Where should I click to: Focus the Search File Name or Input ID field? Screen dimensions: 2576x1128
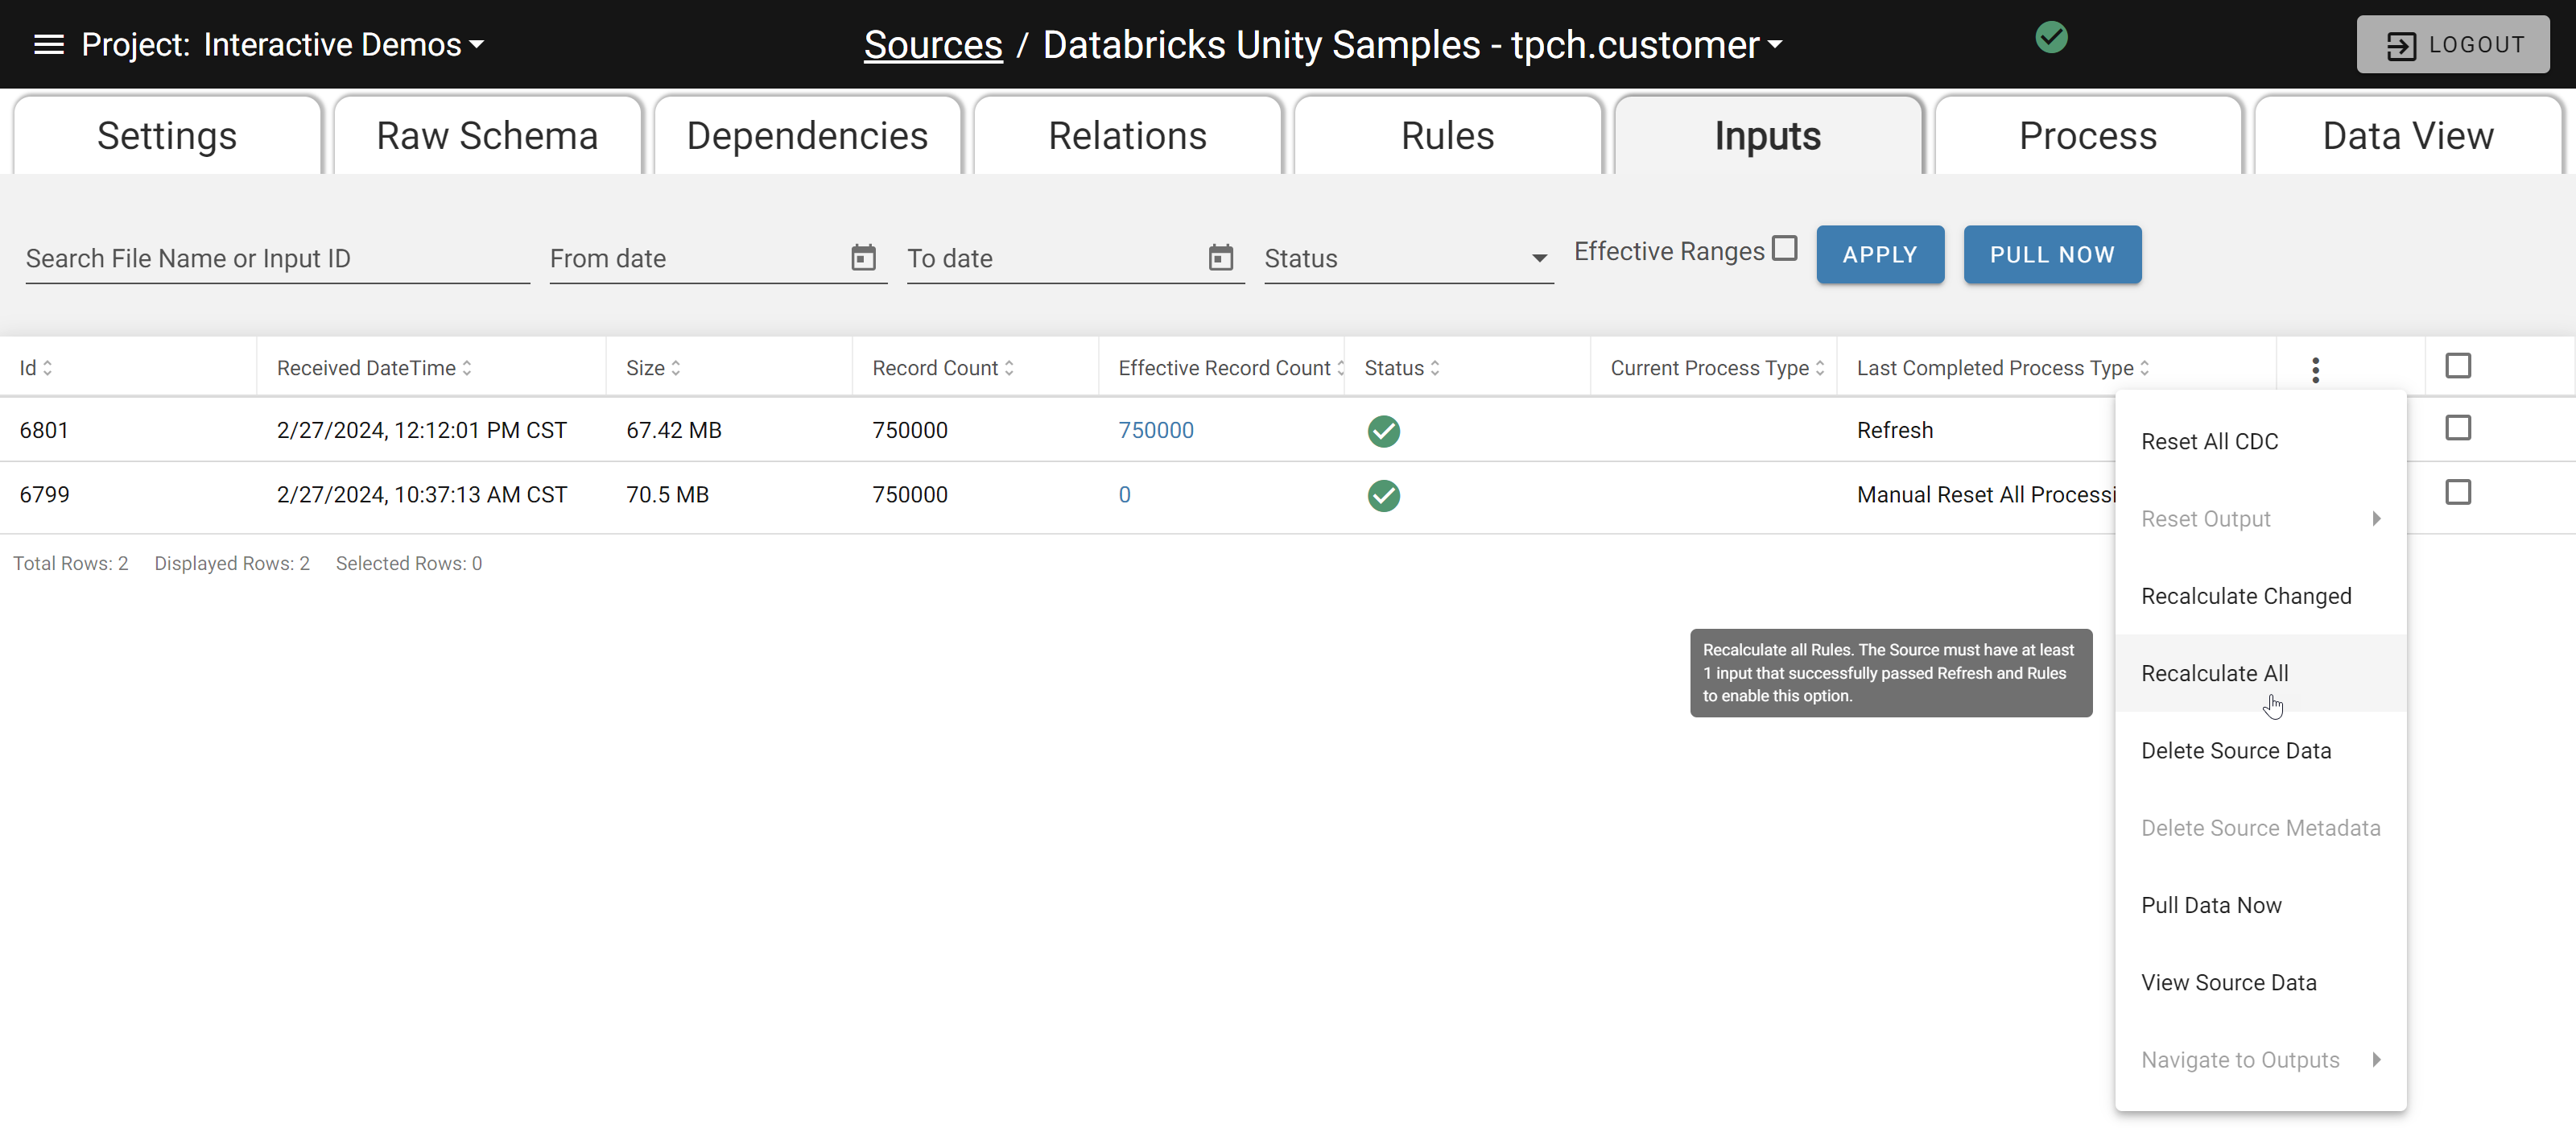point(277,259)
